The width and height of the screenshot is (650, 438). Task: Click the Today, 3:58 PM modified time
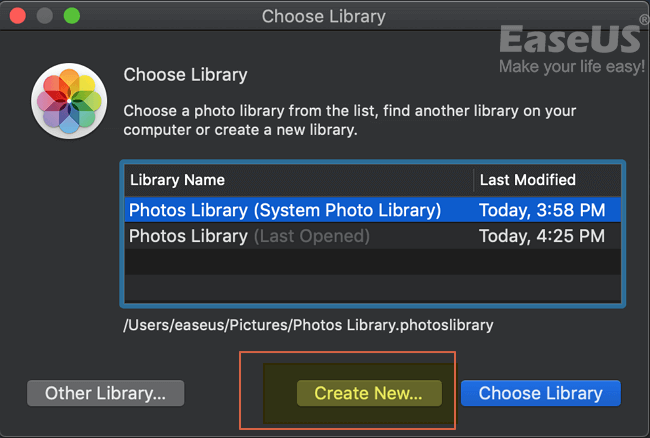(x=541, y=210)
